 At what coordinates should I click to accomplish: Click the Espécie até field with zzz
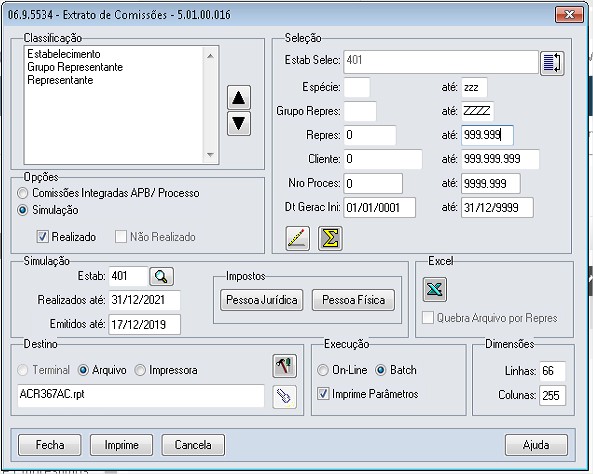474,87
